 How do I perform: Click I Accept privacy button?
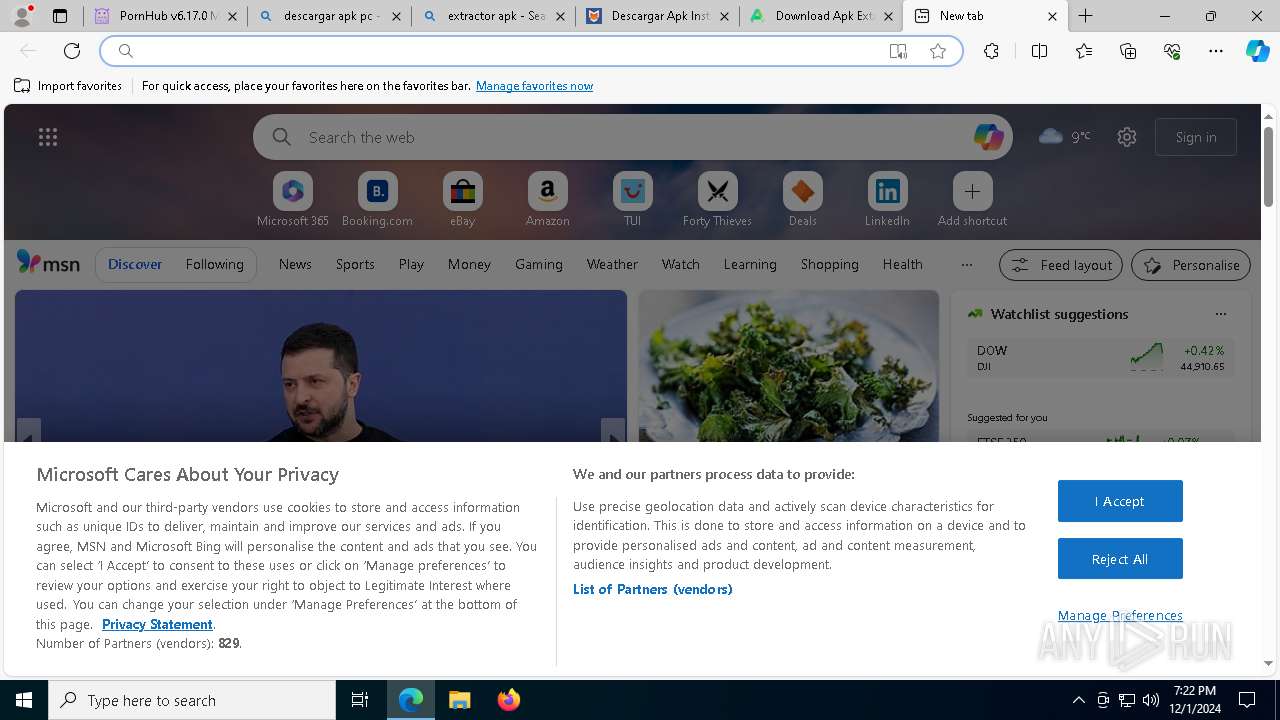point(1120,501)
